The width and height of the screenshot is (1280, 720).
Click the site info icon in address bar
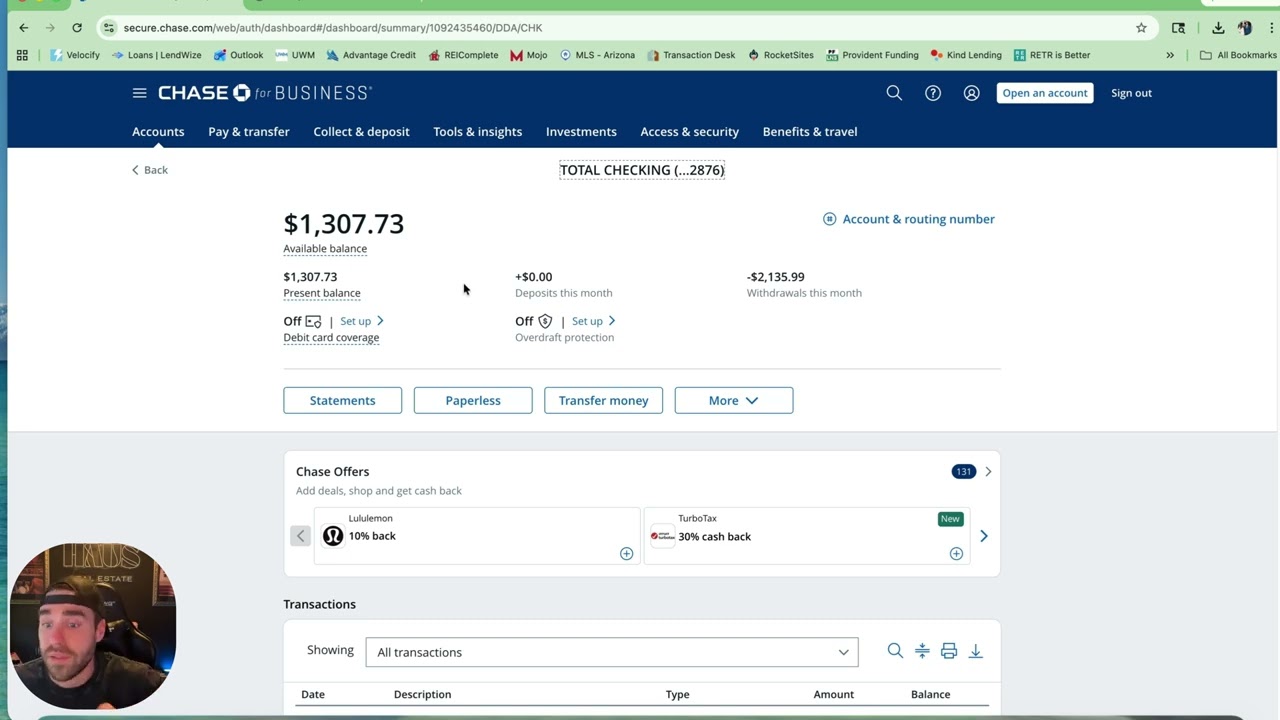109,28
